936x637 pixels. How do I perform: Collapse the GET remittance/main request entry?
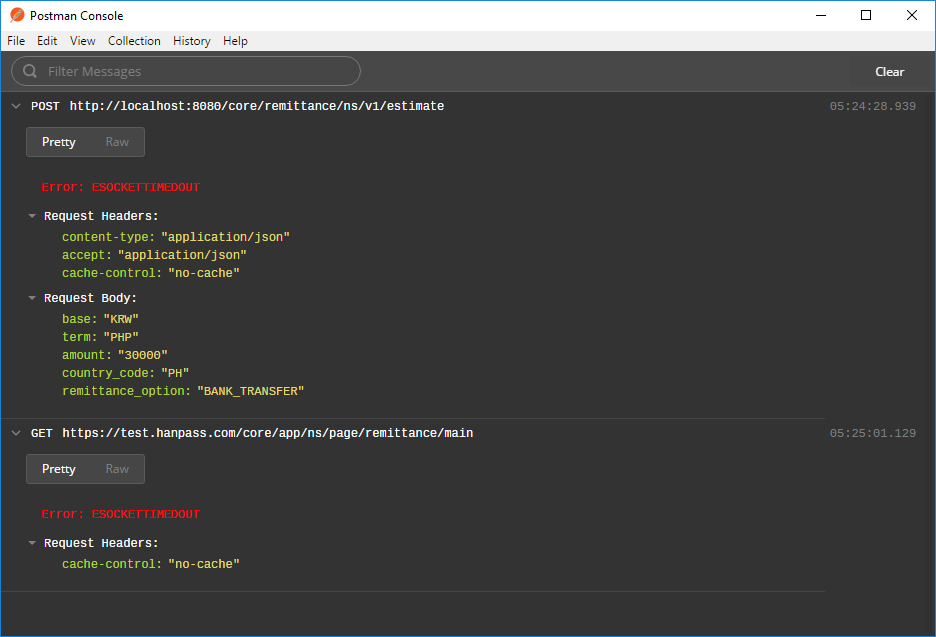click(x=16, y=432)
